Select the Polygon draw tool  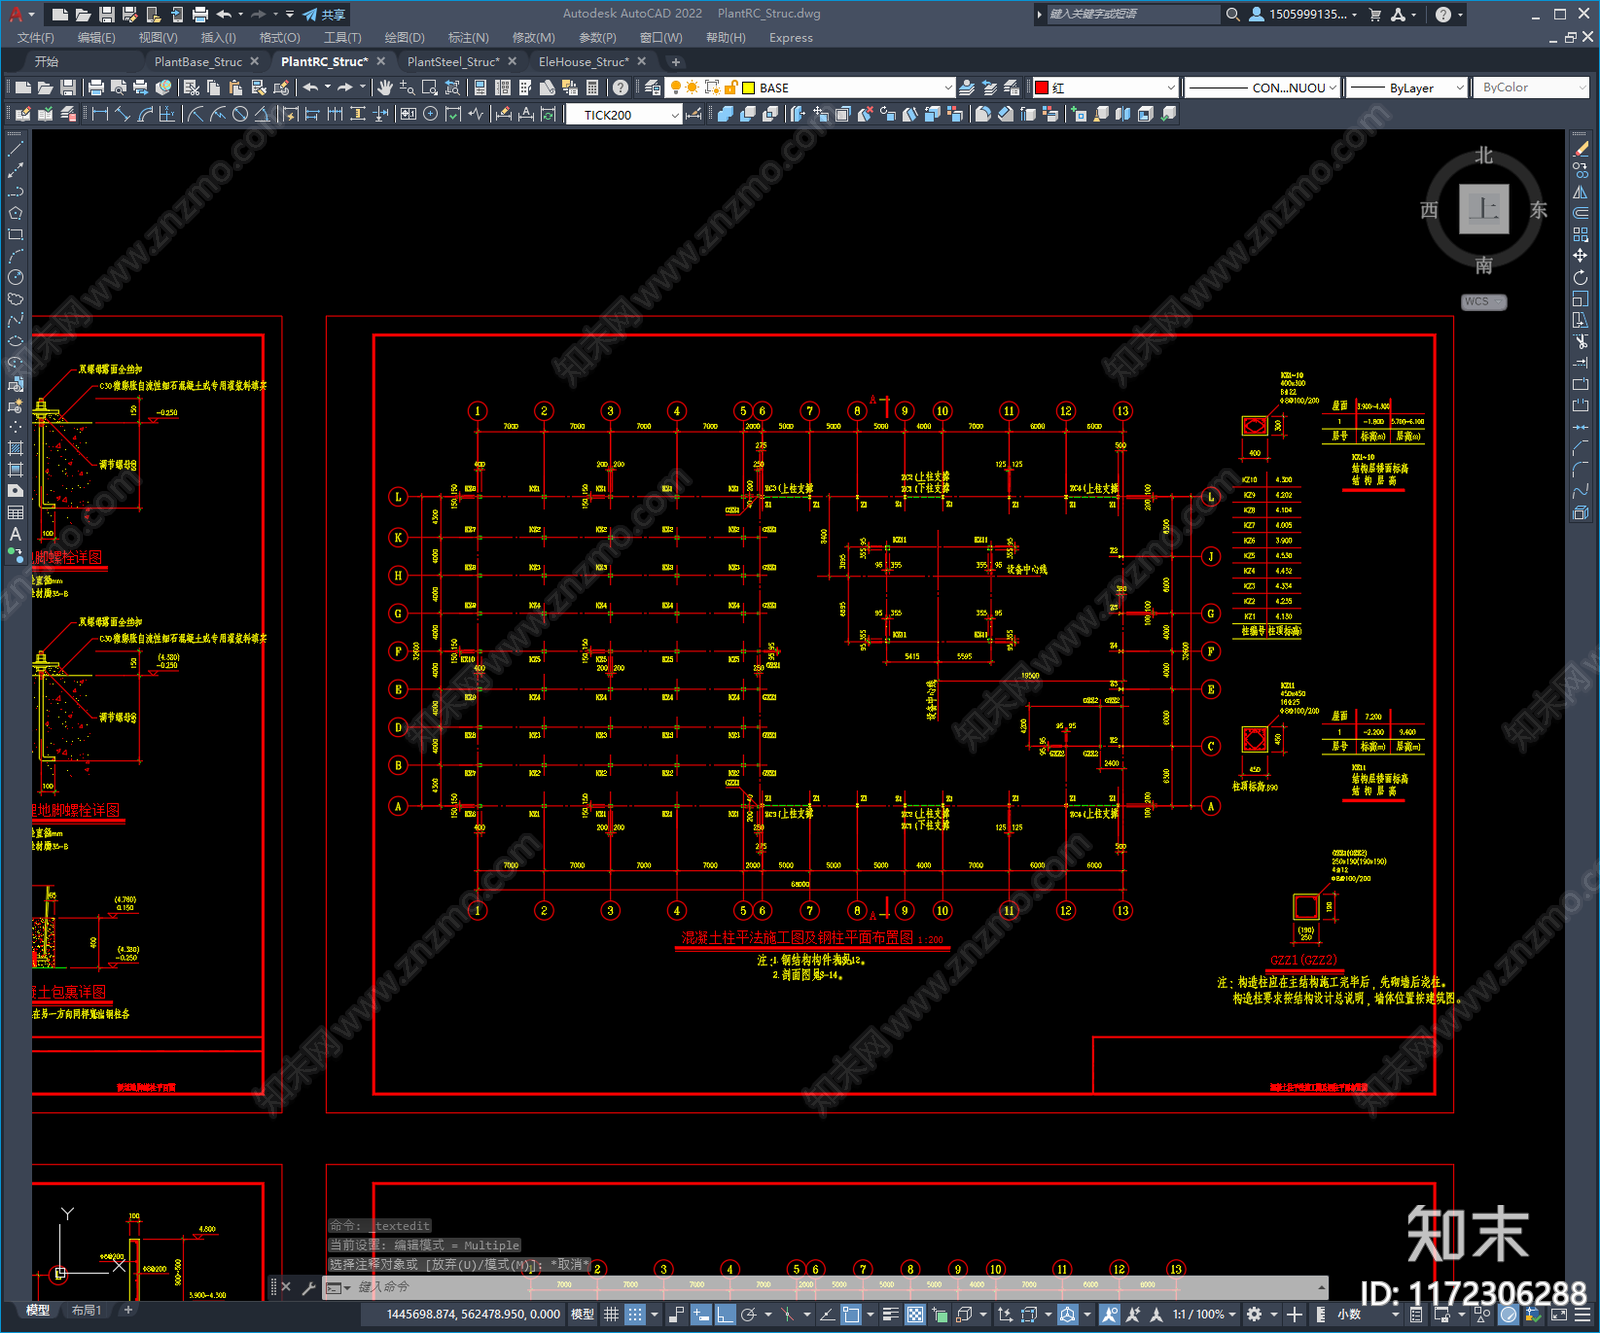(x=15, y=213)
